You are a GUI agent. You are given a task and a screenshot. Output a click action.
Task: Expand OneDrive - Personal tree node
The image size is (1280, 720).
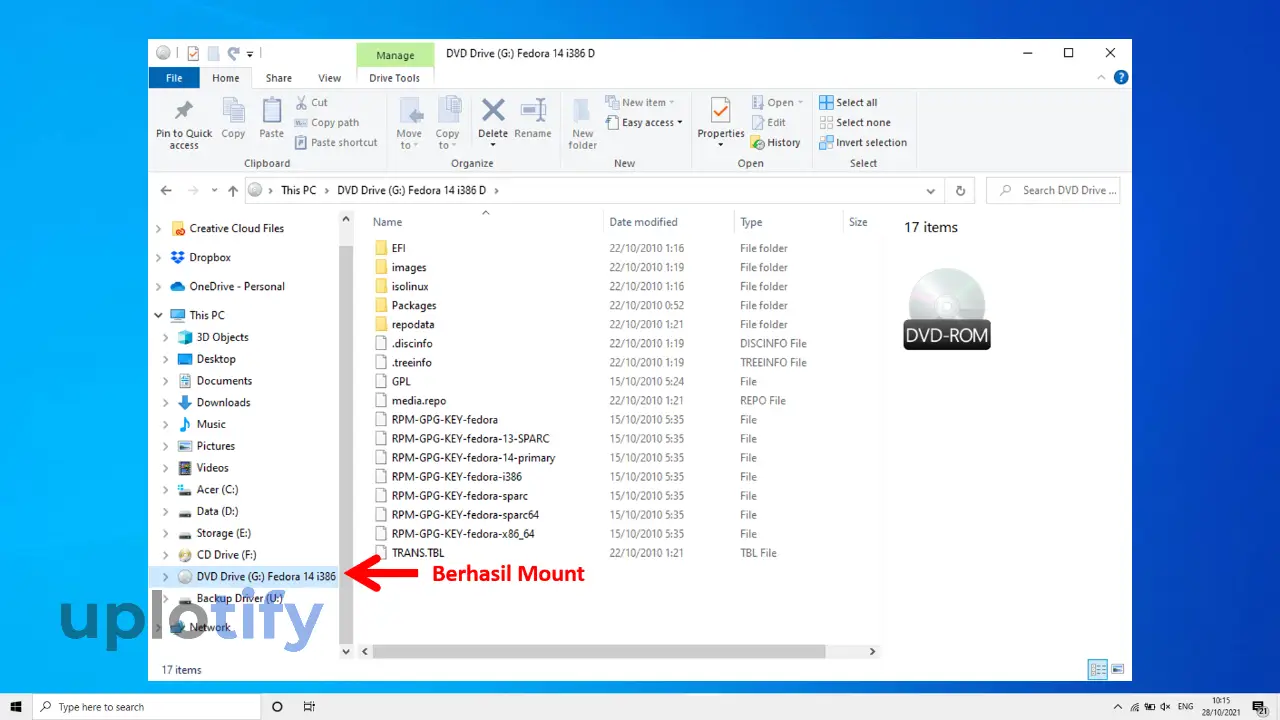click(159, 286)
